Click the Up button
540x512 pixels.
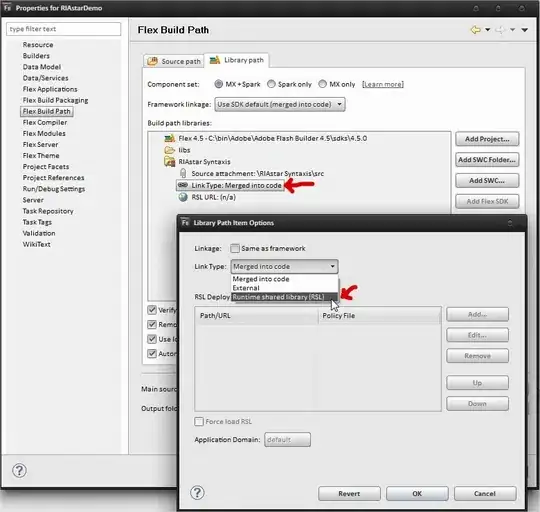(x=477, y=383)
